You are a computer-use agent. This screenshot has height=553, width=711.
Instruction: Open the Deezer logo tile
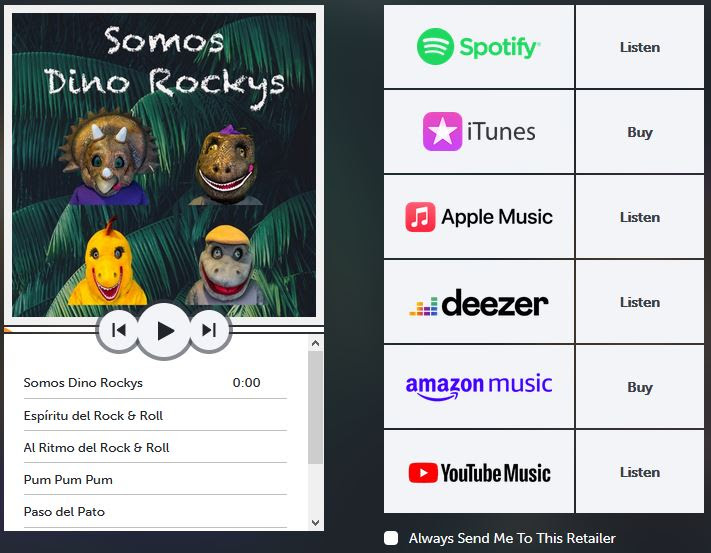click(x=479, y=302)
